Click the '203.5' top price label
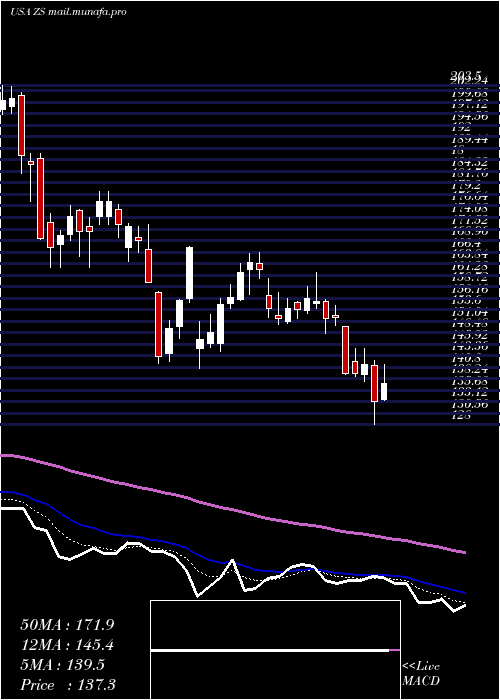Viewport: 500px width, 700px height. (465, 77)
